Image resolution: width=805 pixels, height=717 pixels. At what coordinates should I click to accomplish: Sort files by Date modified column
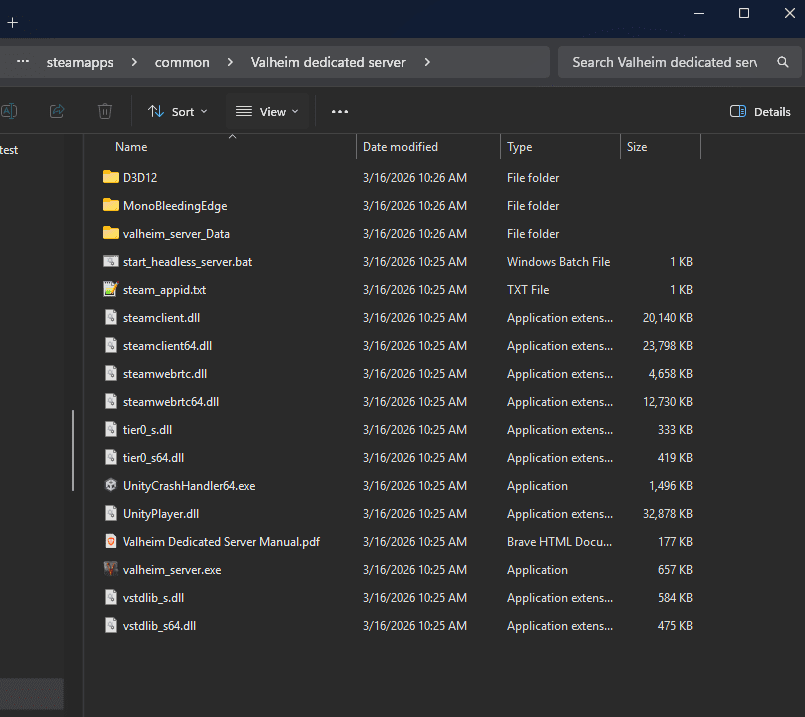click(400, 147)
